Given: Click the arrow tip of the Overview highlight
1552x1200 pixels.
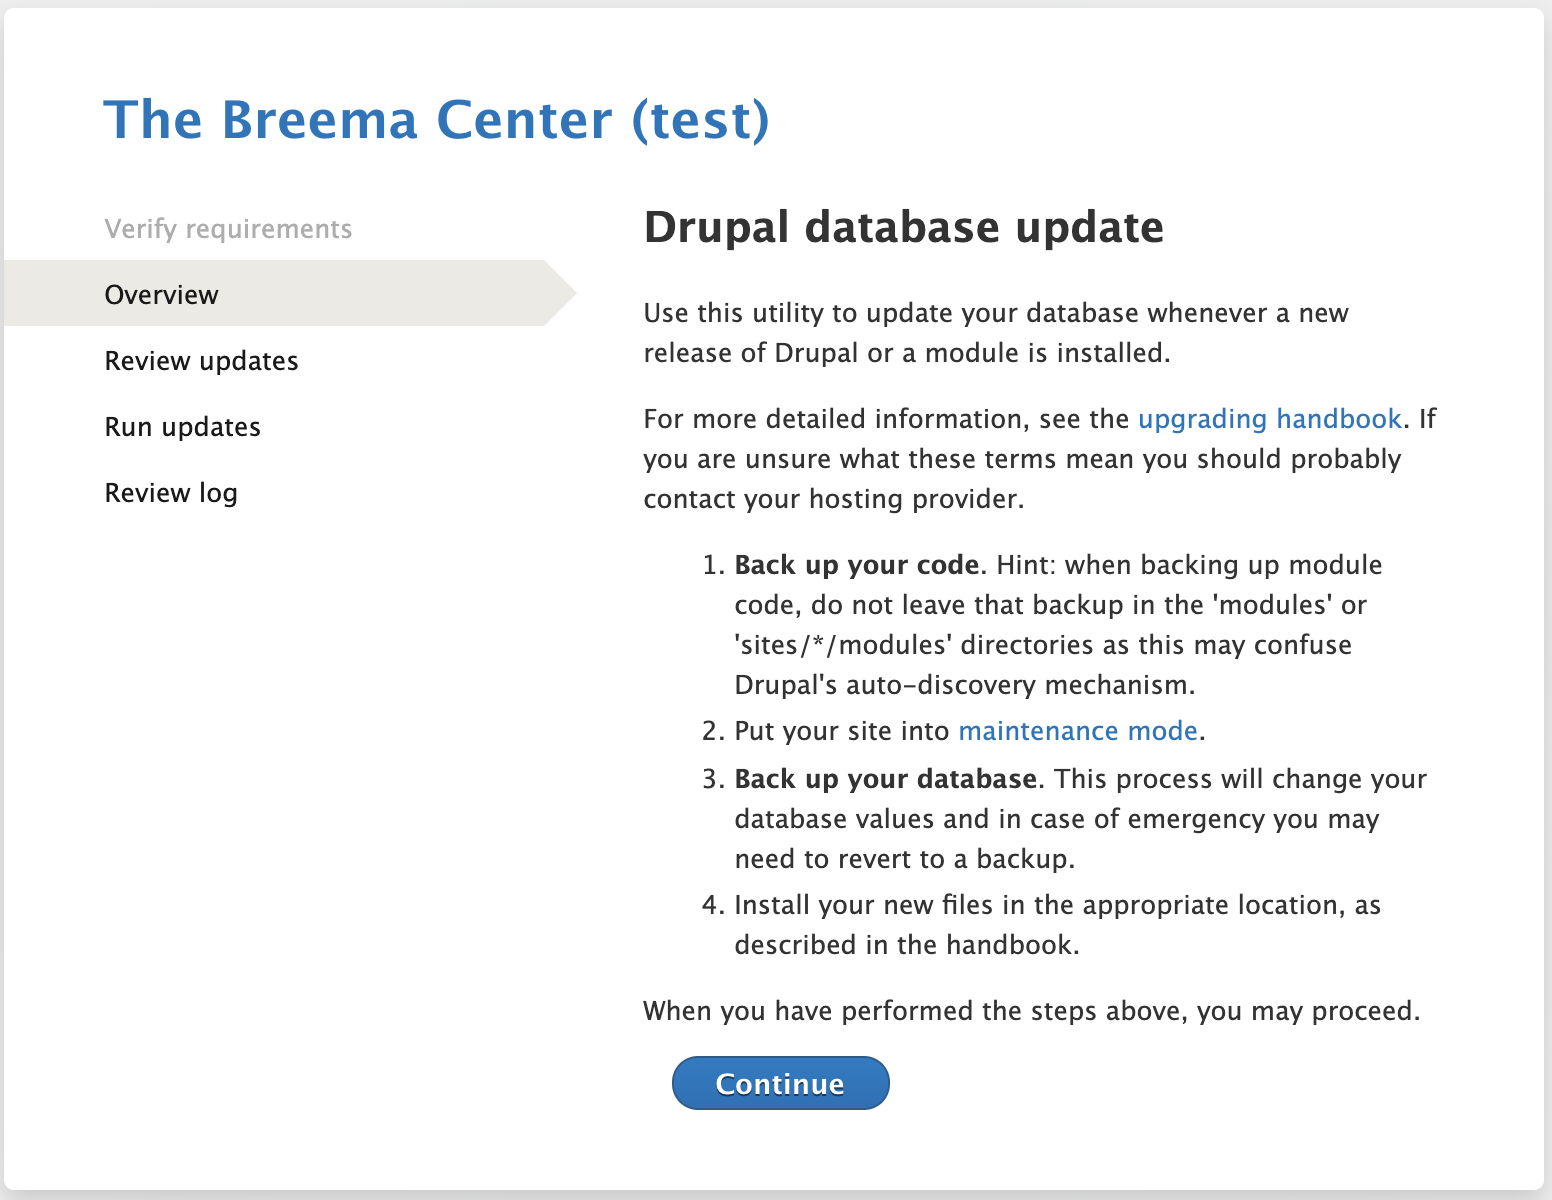Looking at the screenshot, I should pos(565,293).
